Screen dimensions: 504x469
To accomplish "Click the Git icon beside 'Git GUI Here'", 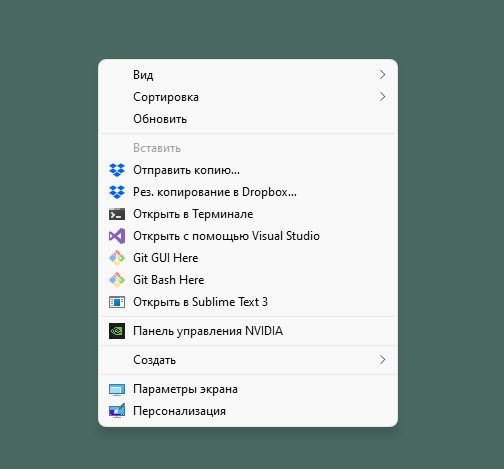I will (x=117, y=258).
